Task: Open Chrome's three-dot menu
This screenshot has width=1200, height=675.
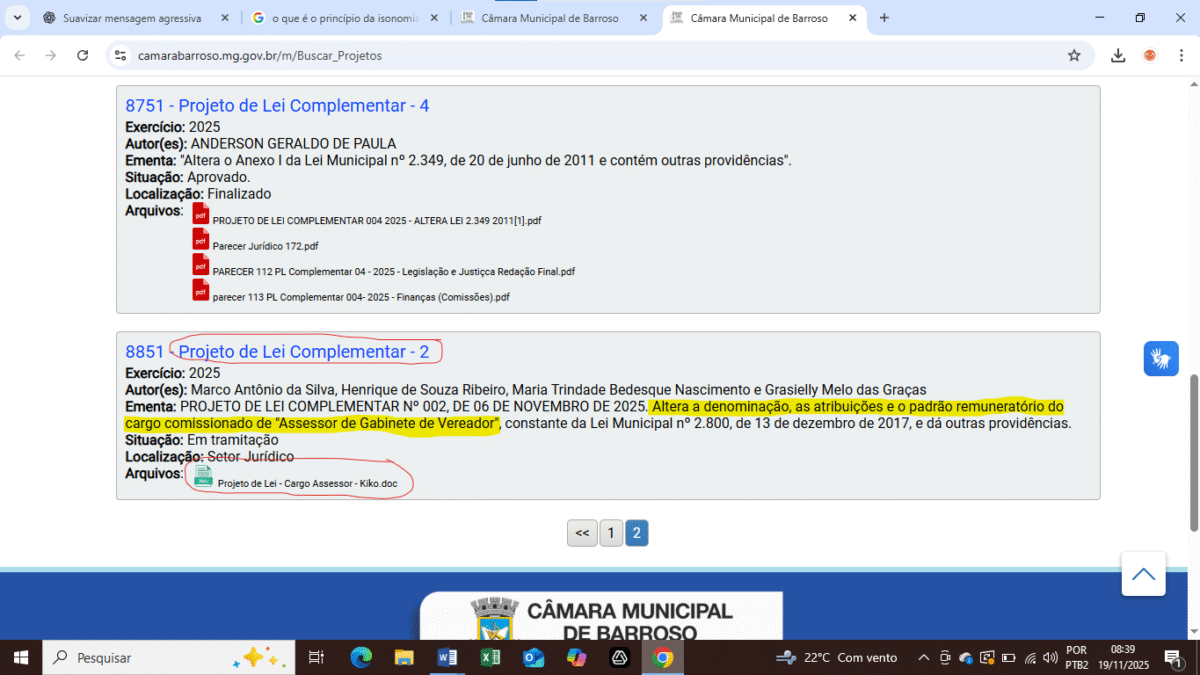Action: 1181,56
